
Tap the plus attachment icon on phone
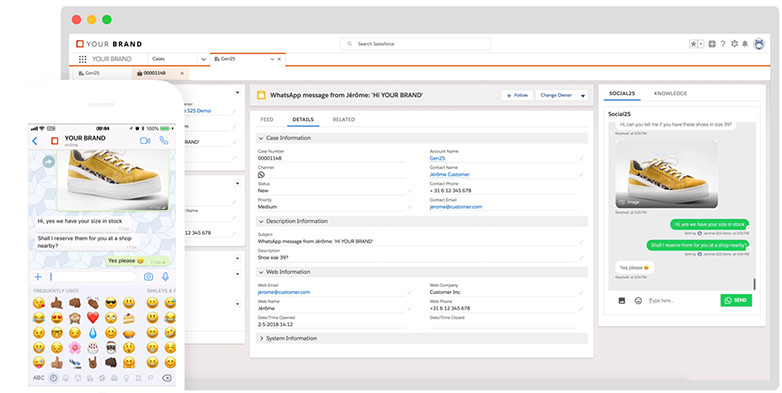tap(37, 277)
